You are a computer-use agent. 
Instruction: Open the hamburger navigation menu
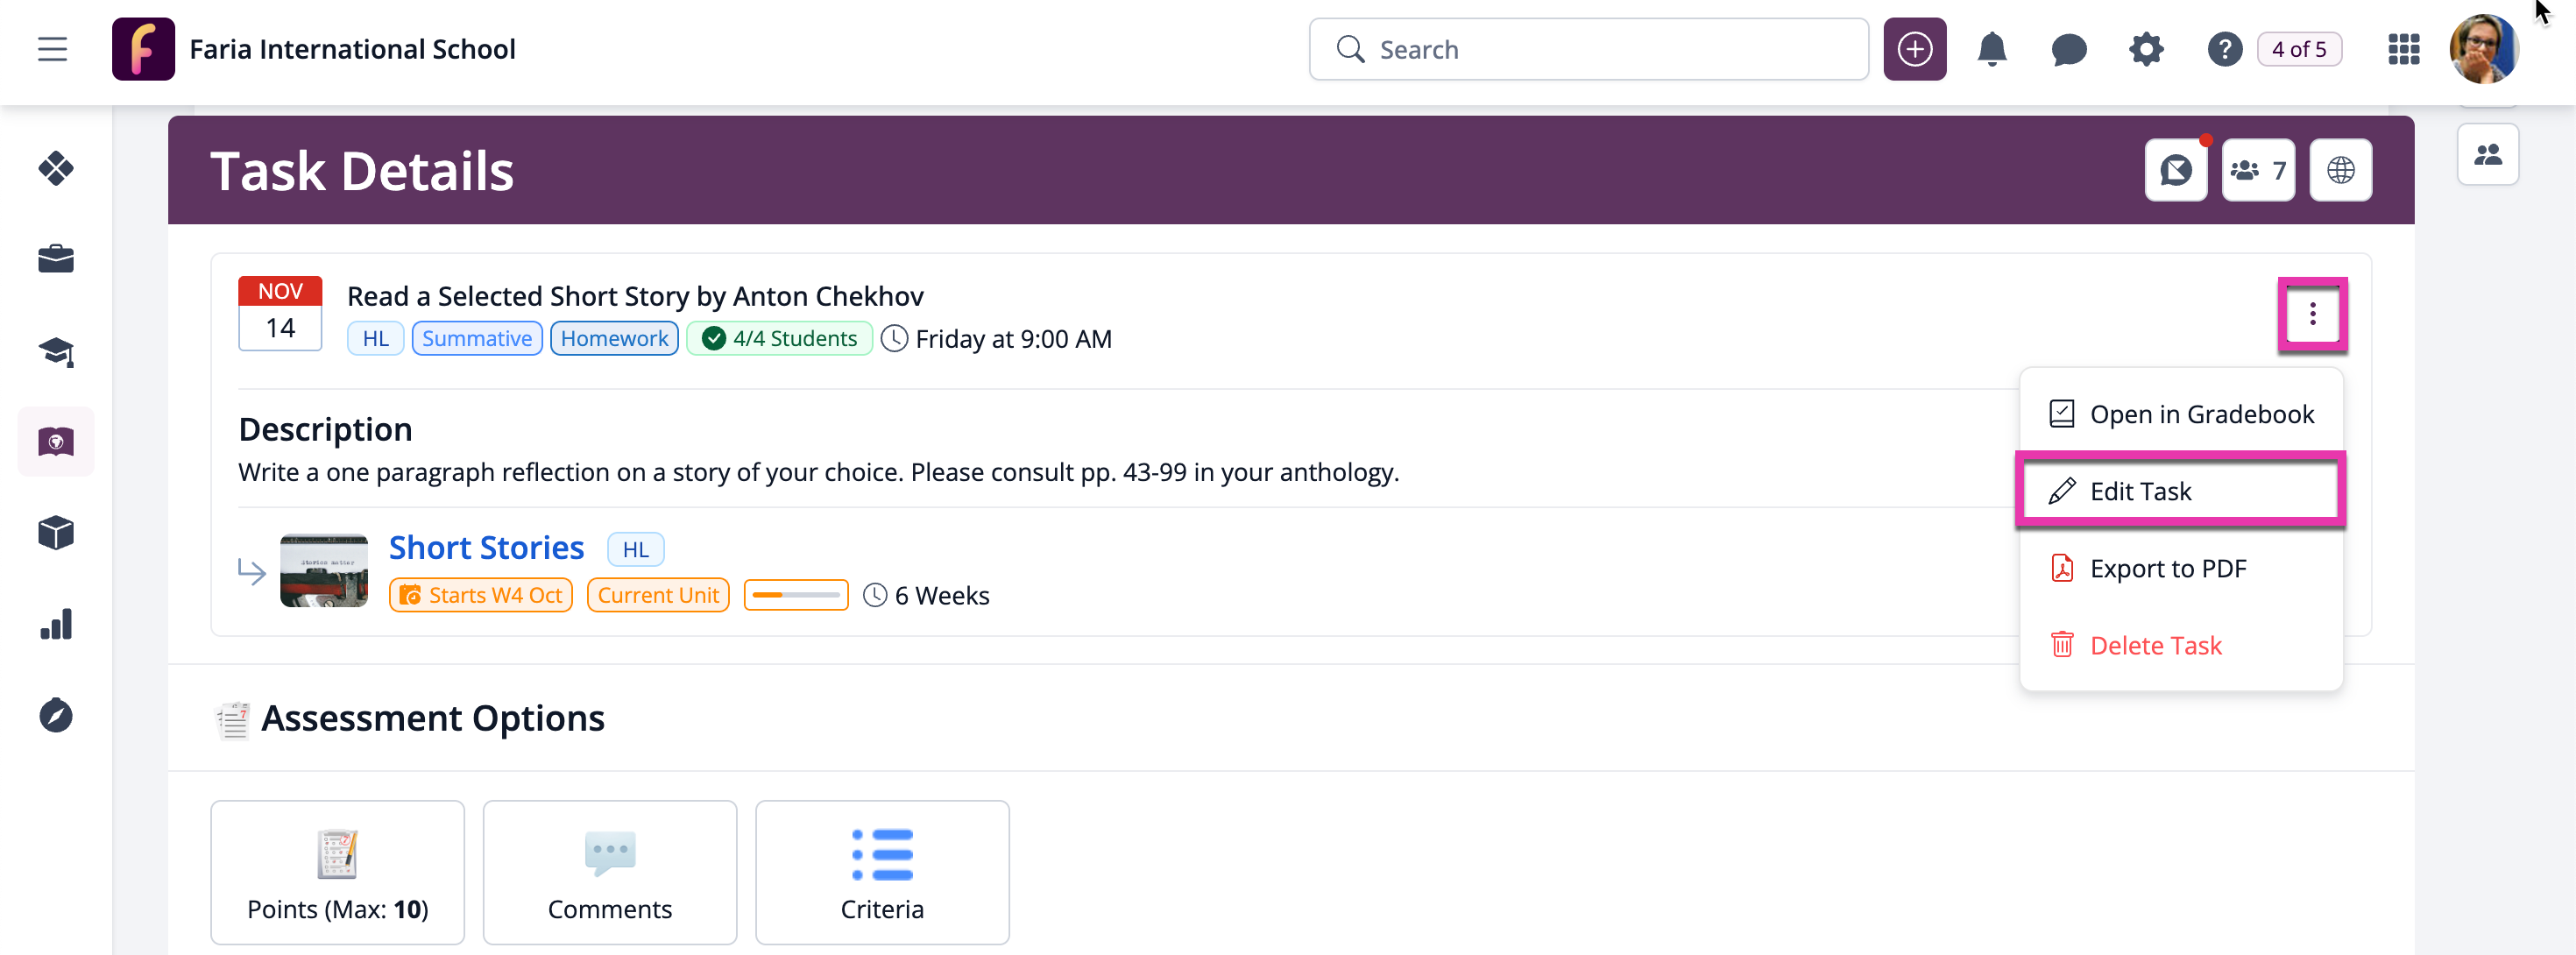(52, 49)
